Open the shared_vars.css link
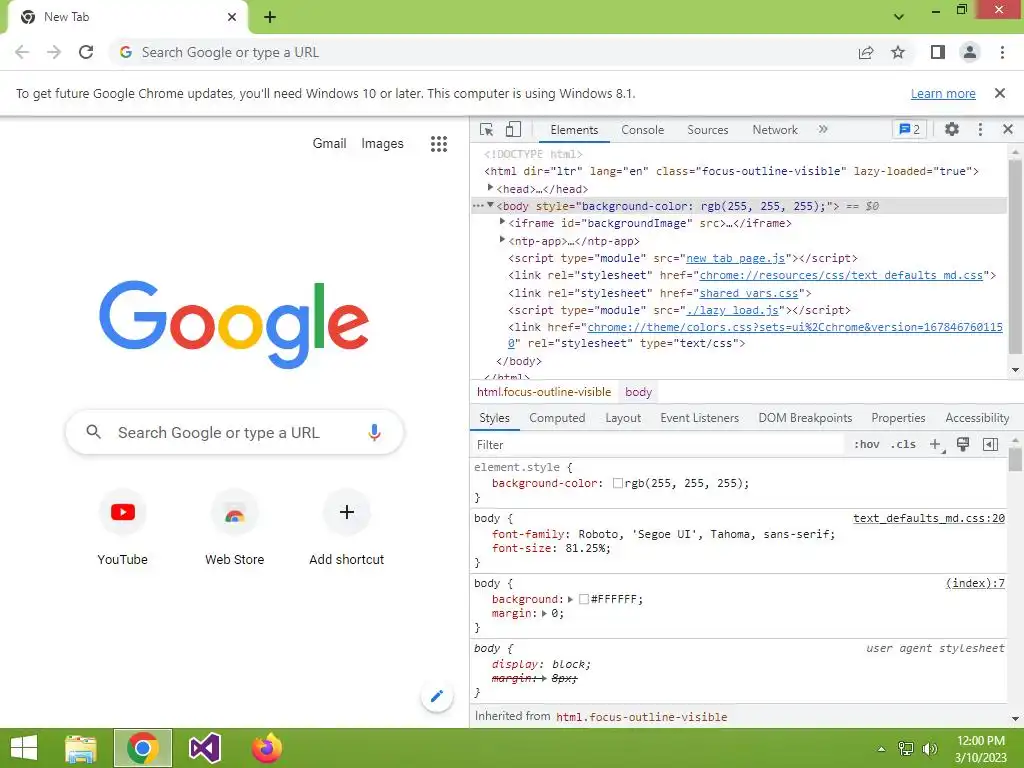The height and width of the screenshot is (768, 1024). click(749, 293)
